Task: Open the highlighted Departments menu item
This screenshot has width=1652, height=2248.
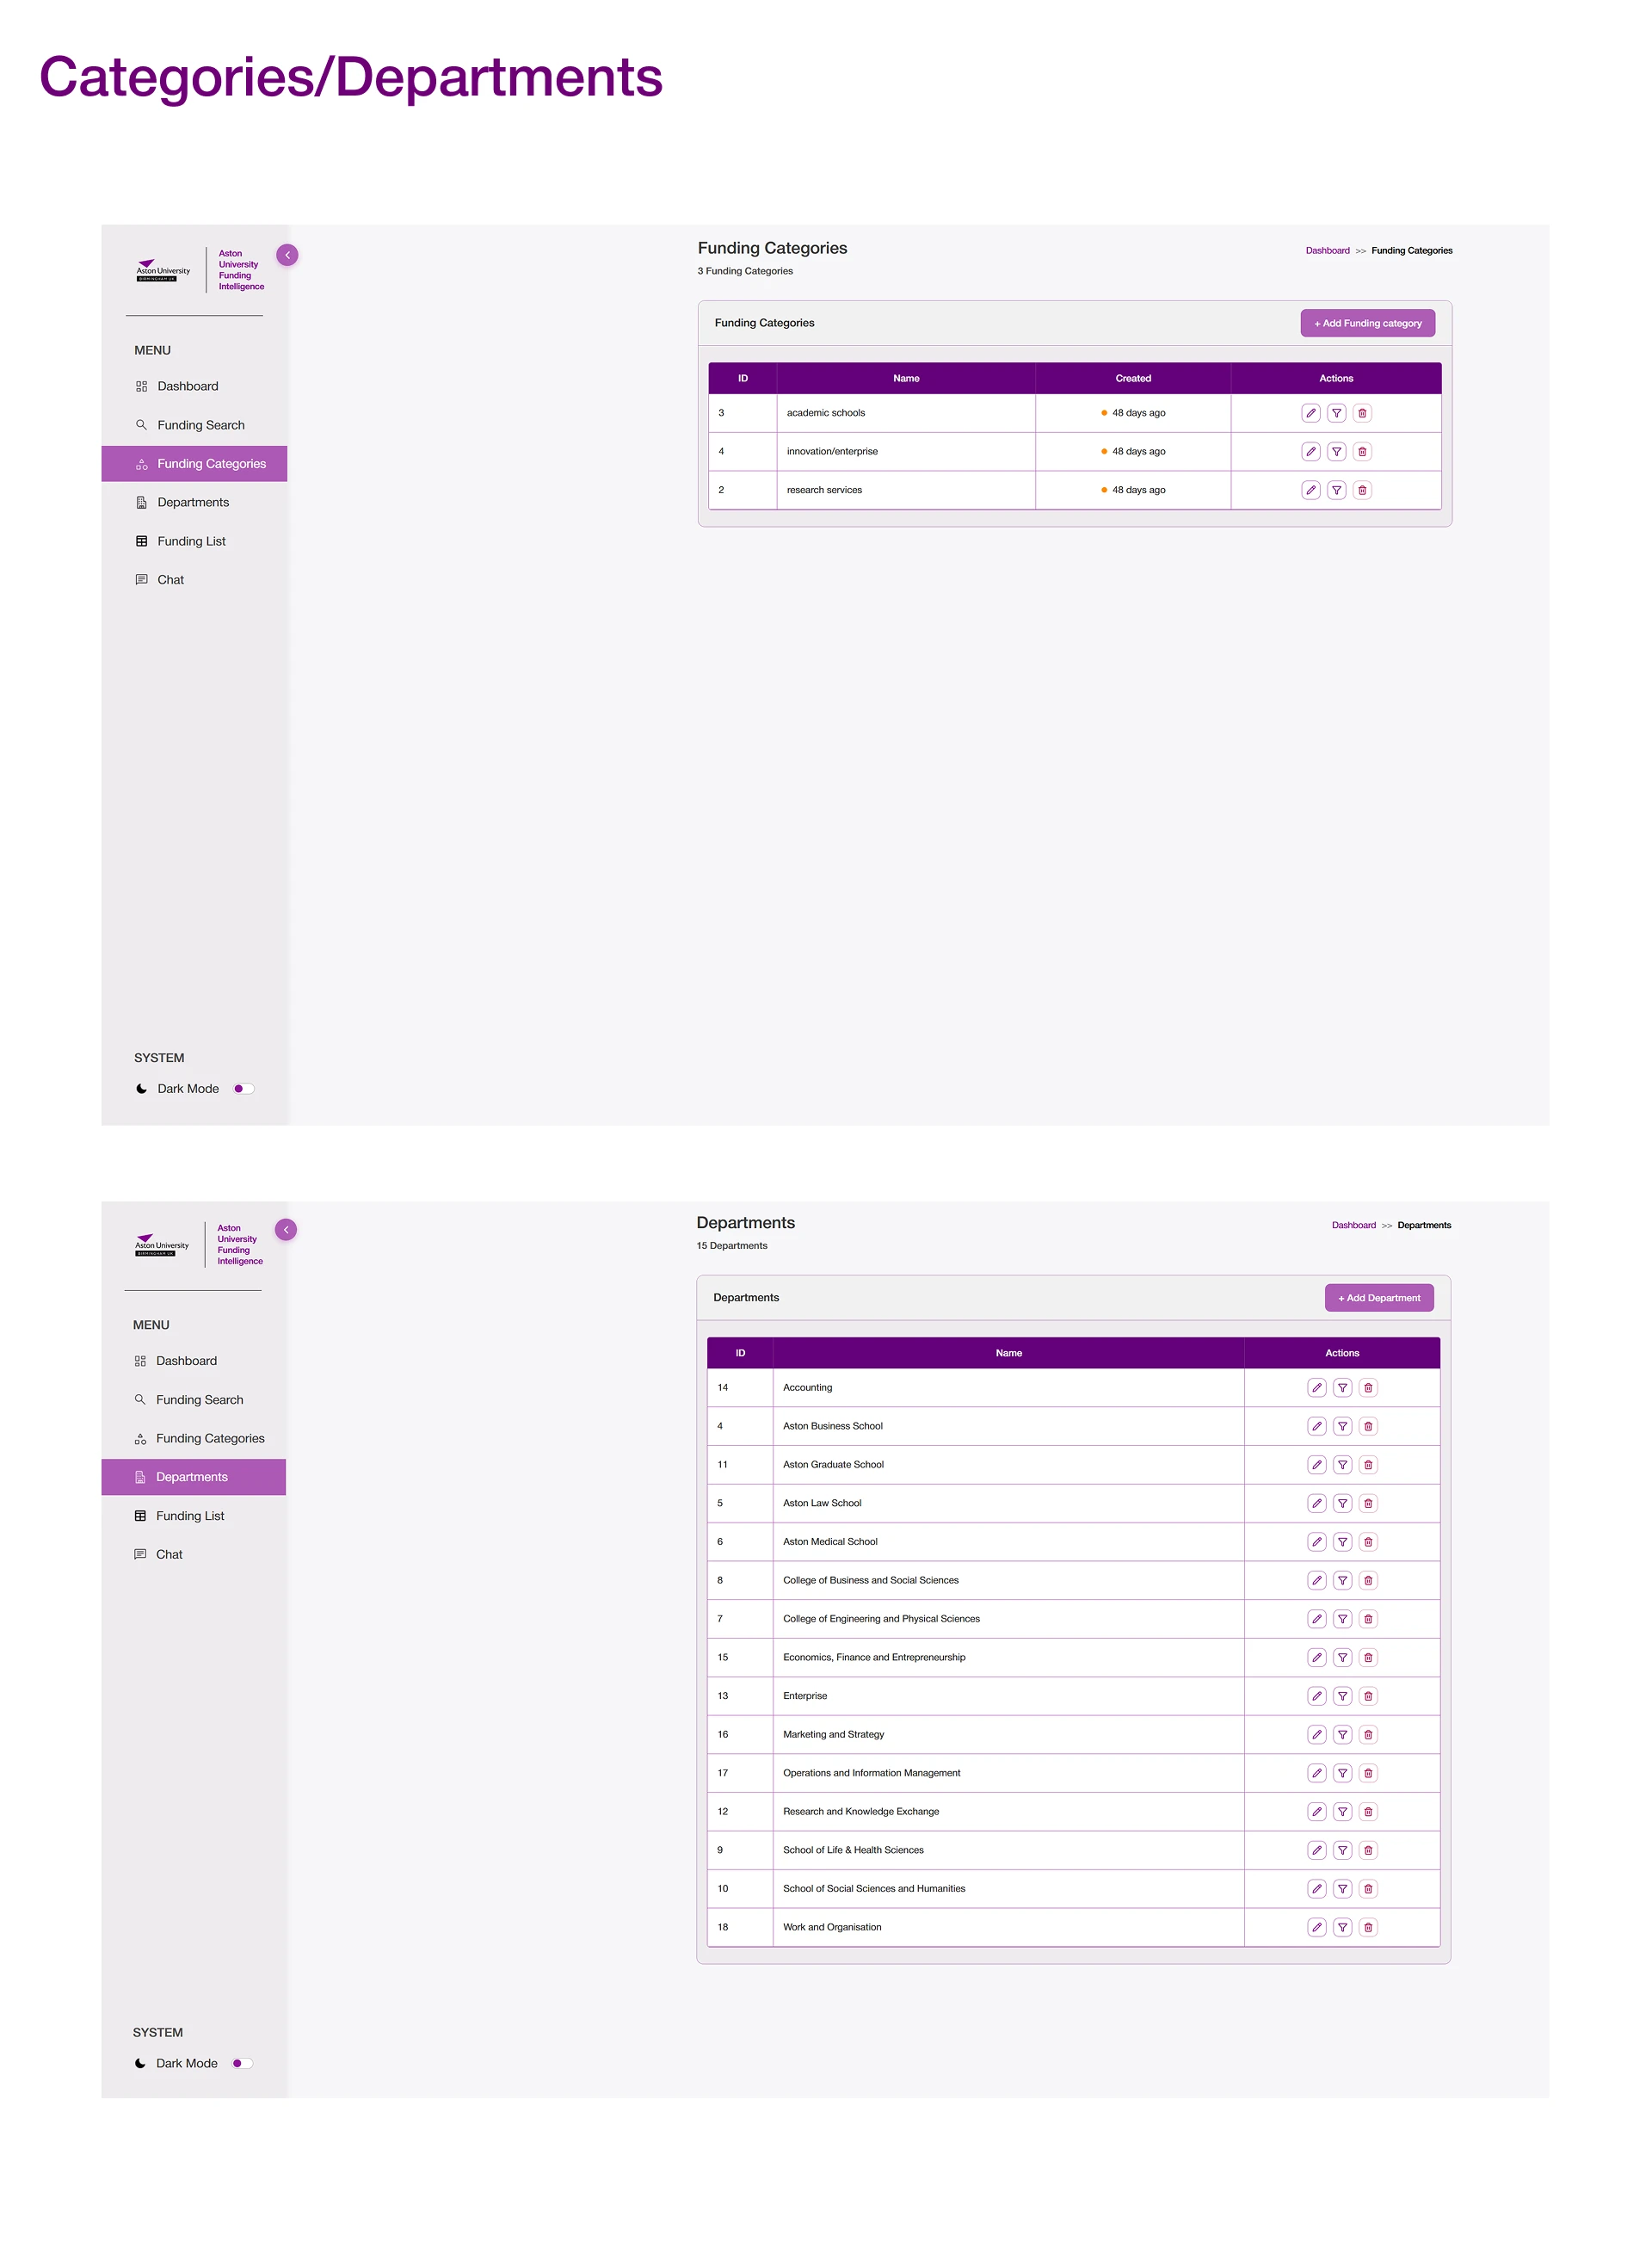Action: (192, 1477)
